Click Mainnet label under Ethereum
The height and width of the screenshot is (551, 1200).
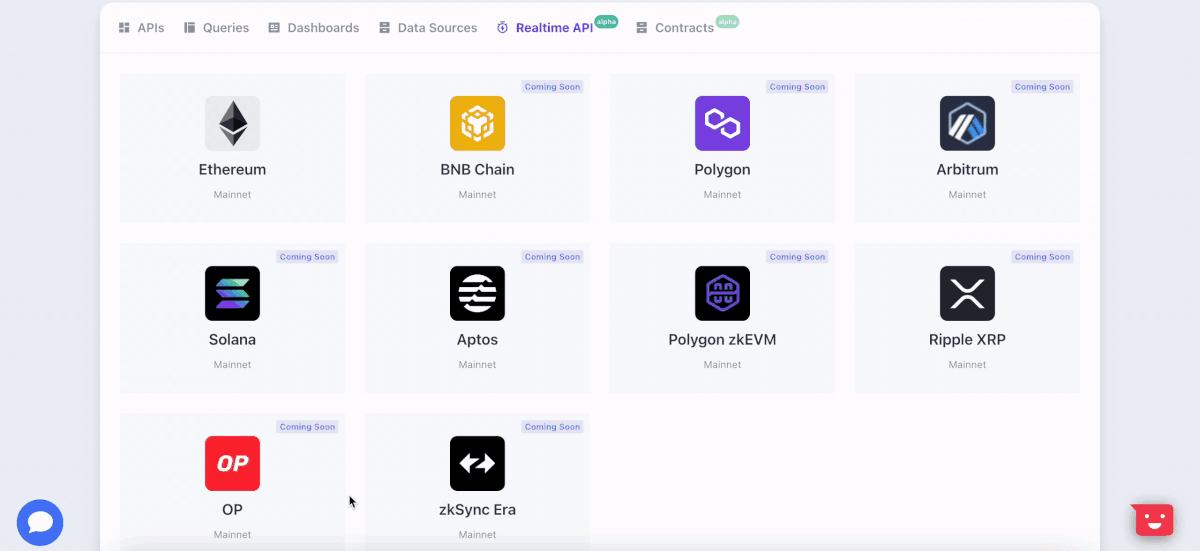pos(232,195)
